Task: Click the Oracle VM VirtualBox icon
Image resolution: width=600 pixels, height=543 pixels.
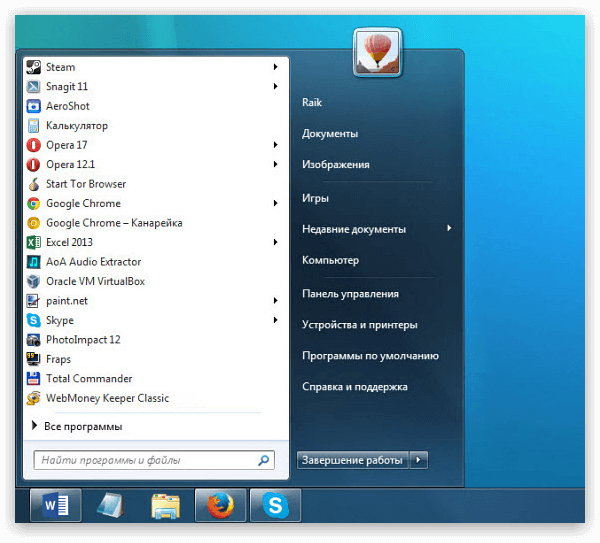Action: [34, 282]
